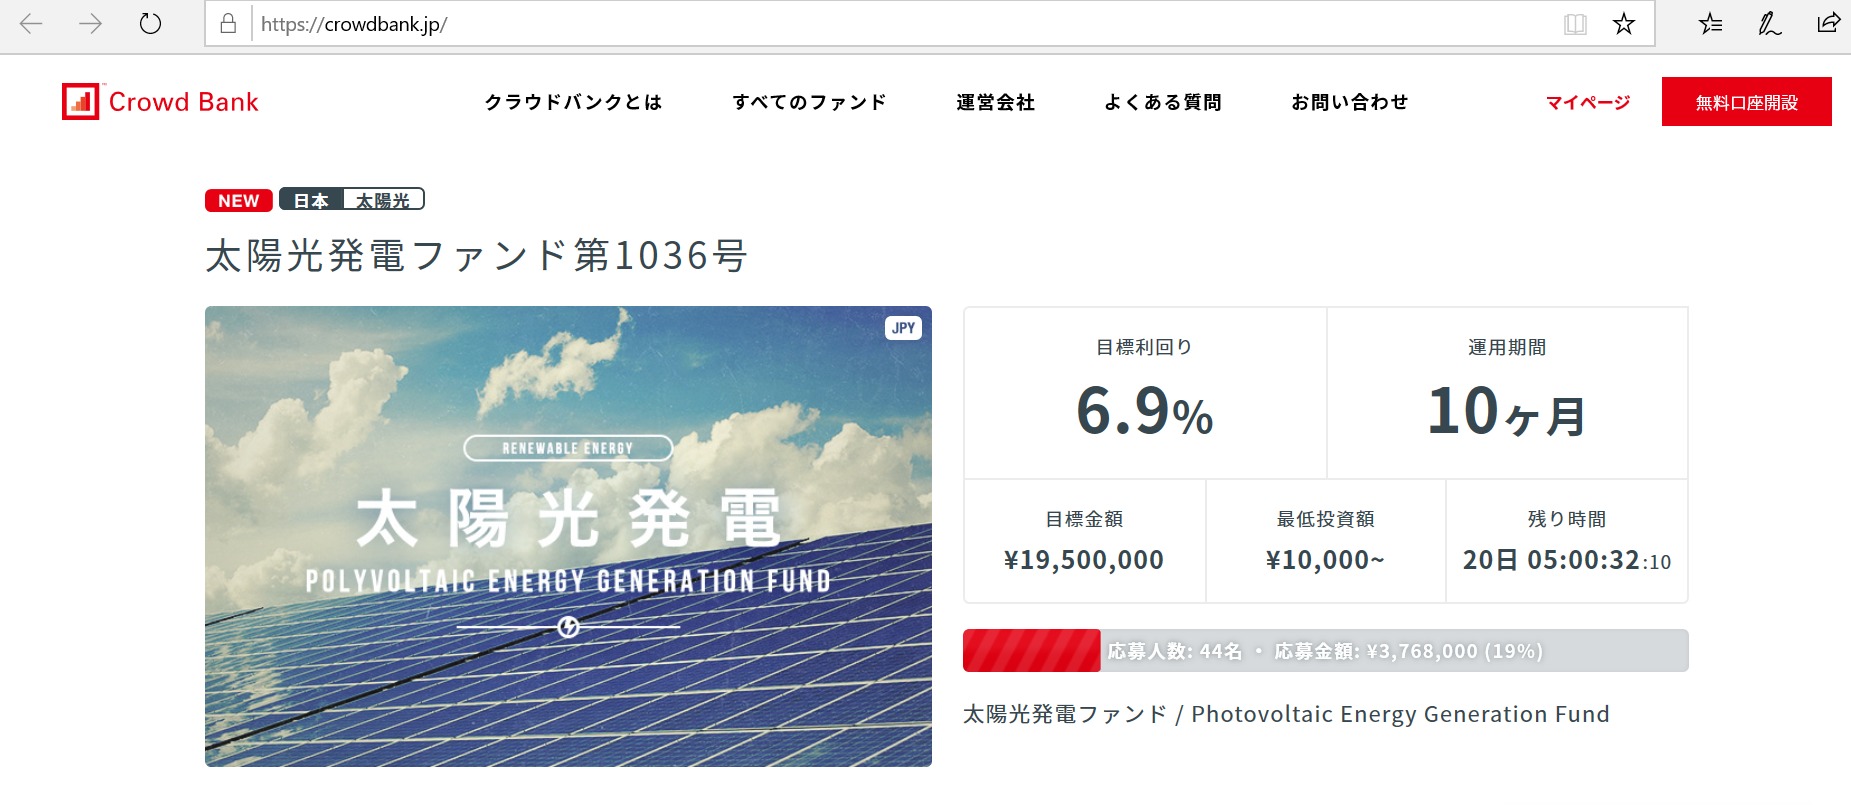Open すべてのファンド menu item
This screenshot has width=1851, height=805.
pos(809,102)
